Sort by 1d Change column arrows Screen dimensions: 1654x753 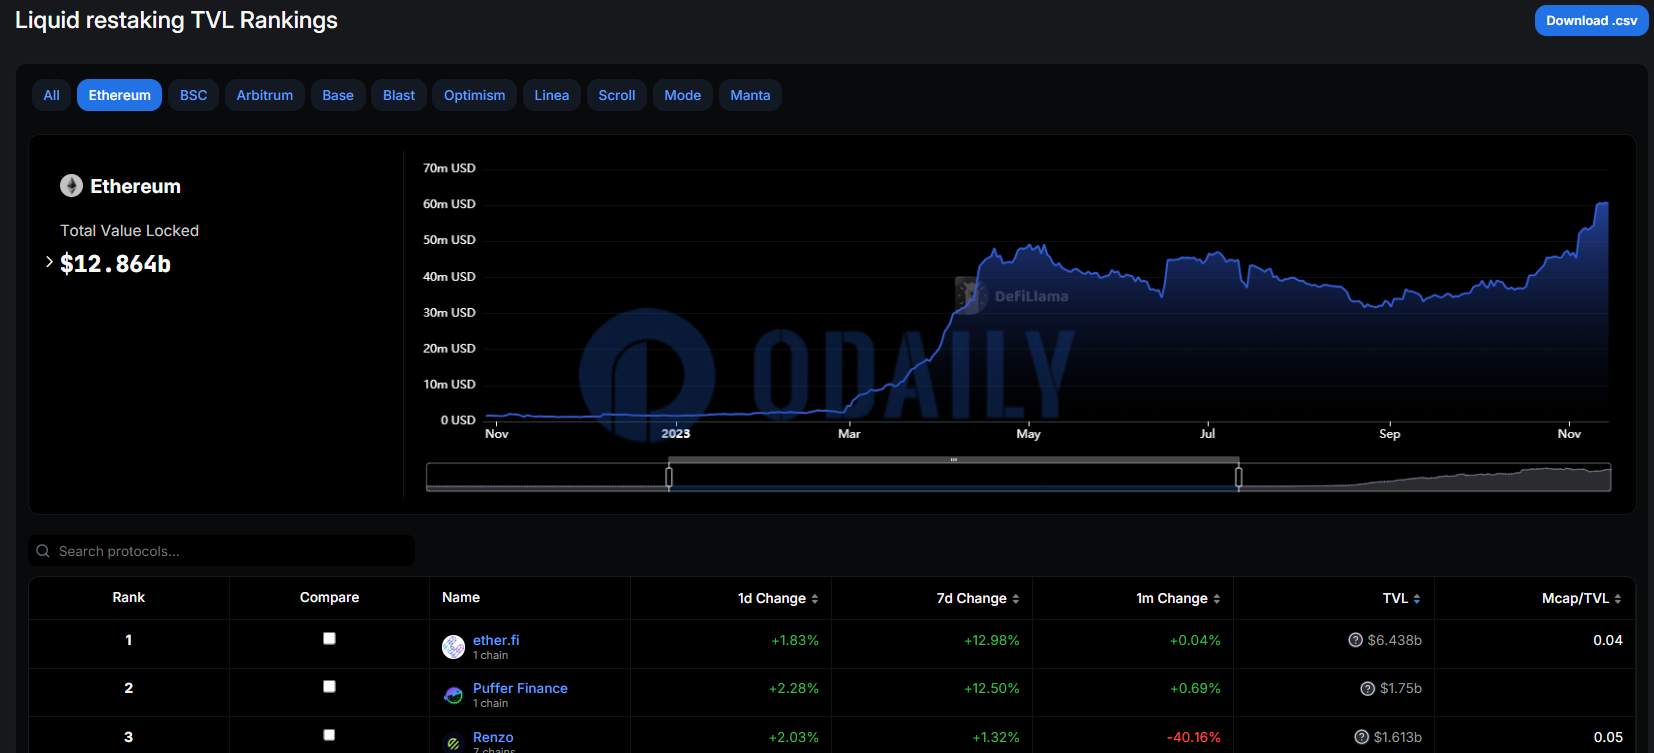tap(815, 599)
